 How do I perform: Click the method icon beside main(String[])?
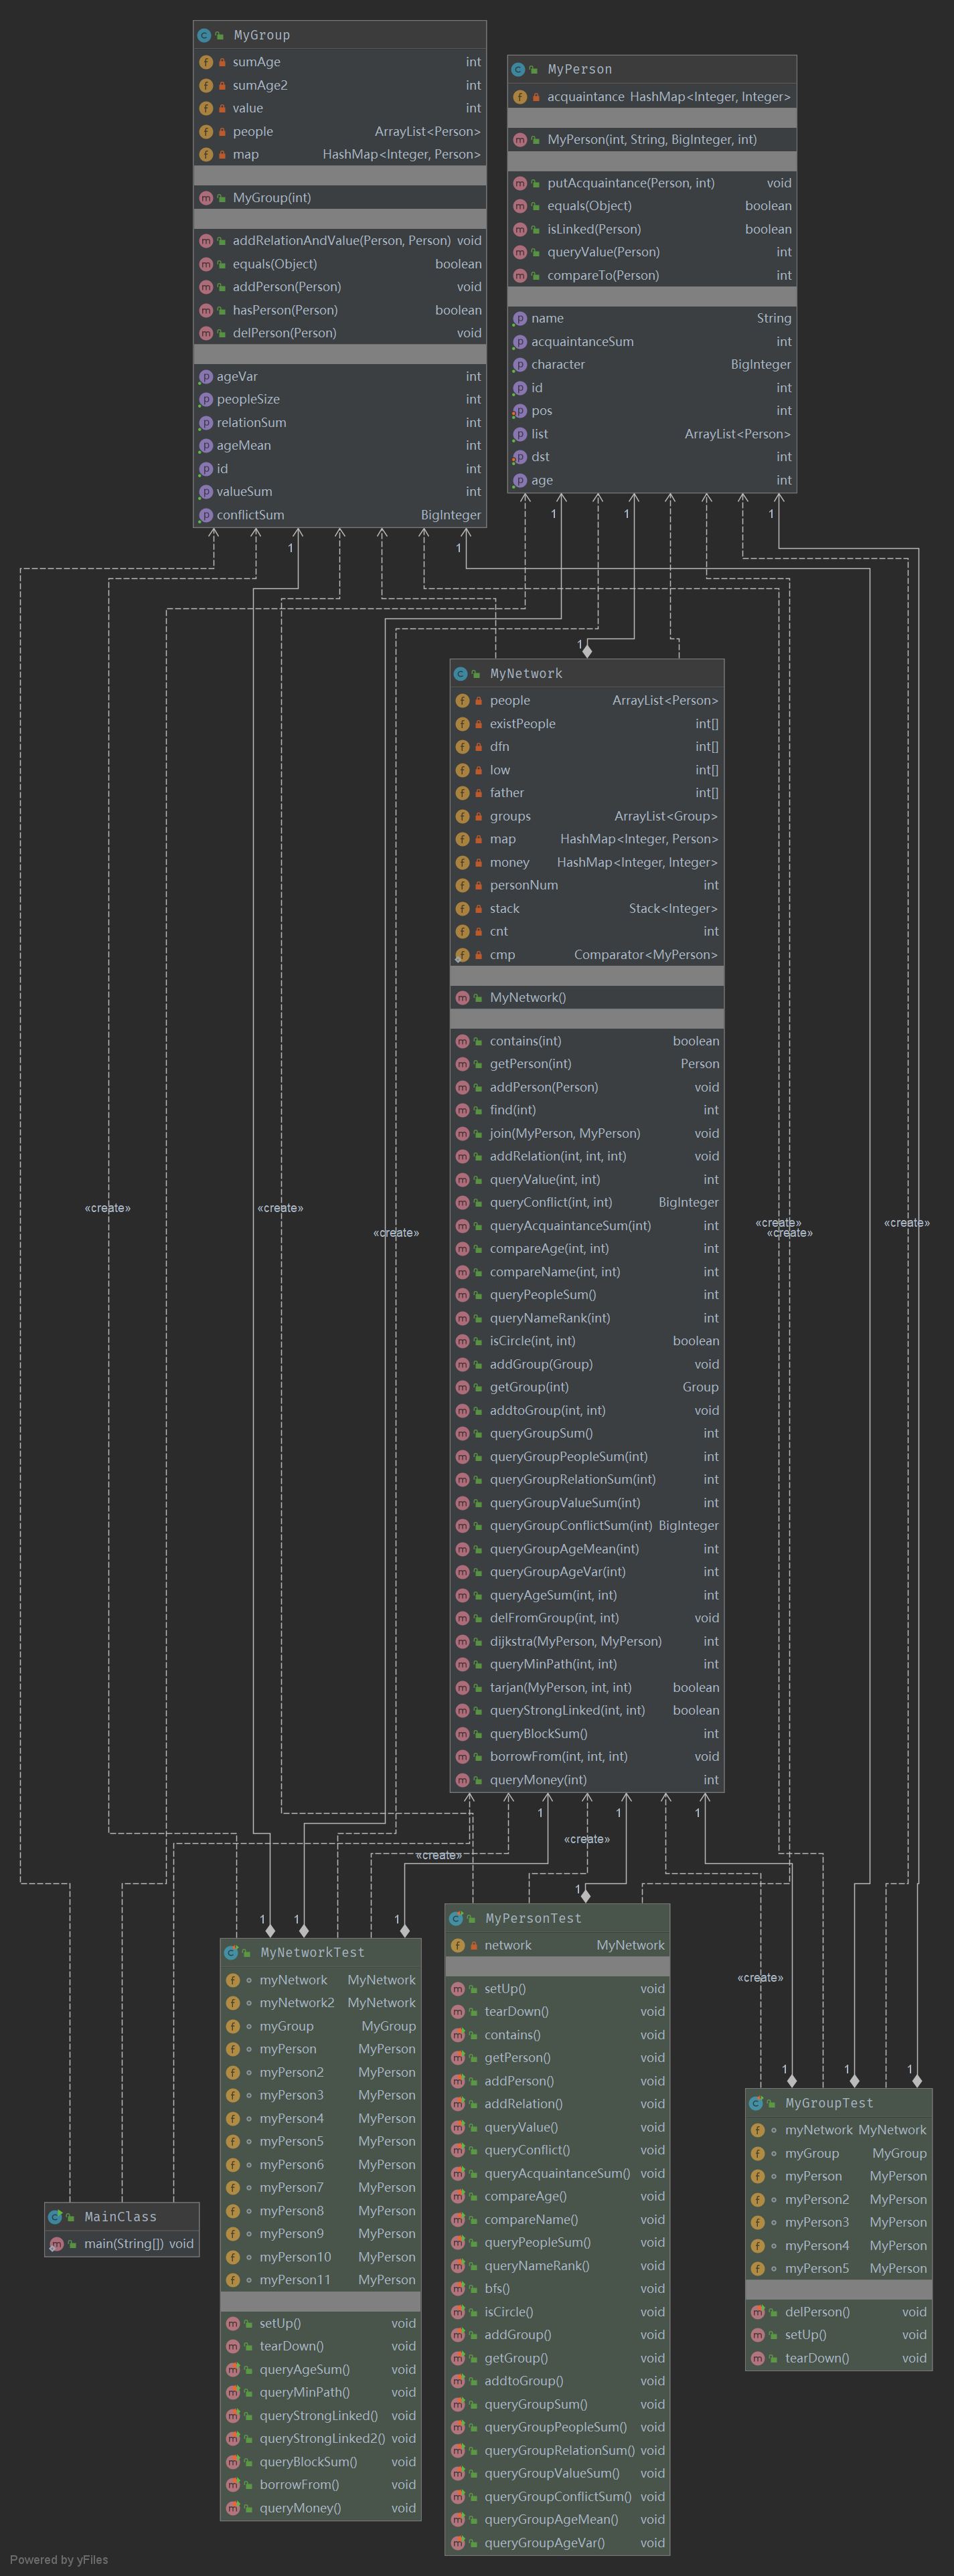(x=57, y=2244)
